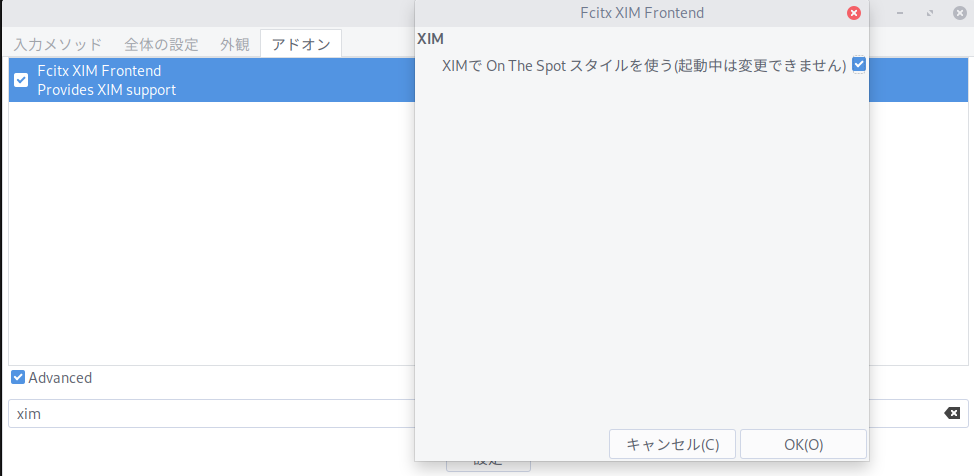Click the partially hidden 設定 button
This screenshot has width=974, height=476.
pyautogui.click(x=488, y=465)
